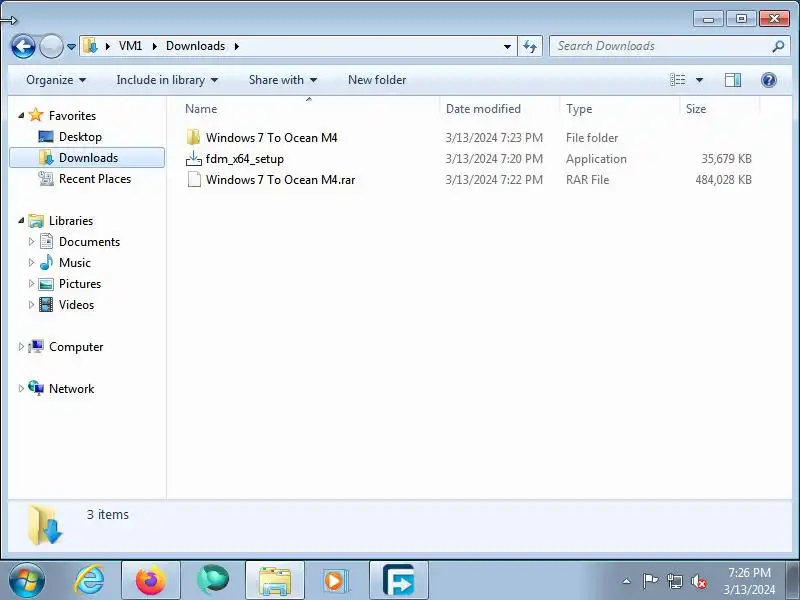
Task: Open the Music library
Action: (x=74, y=263)
